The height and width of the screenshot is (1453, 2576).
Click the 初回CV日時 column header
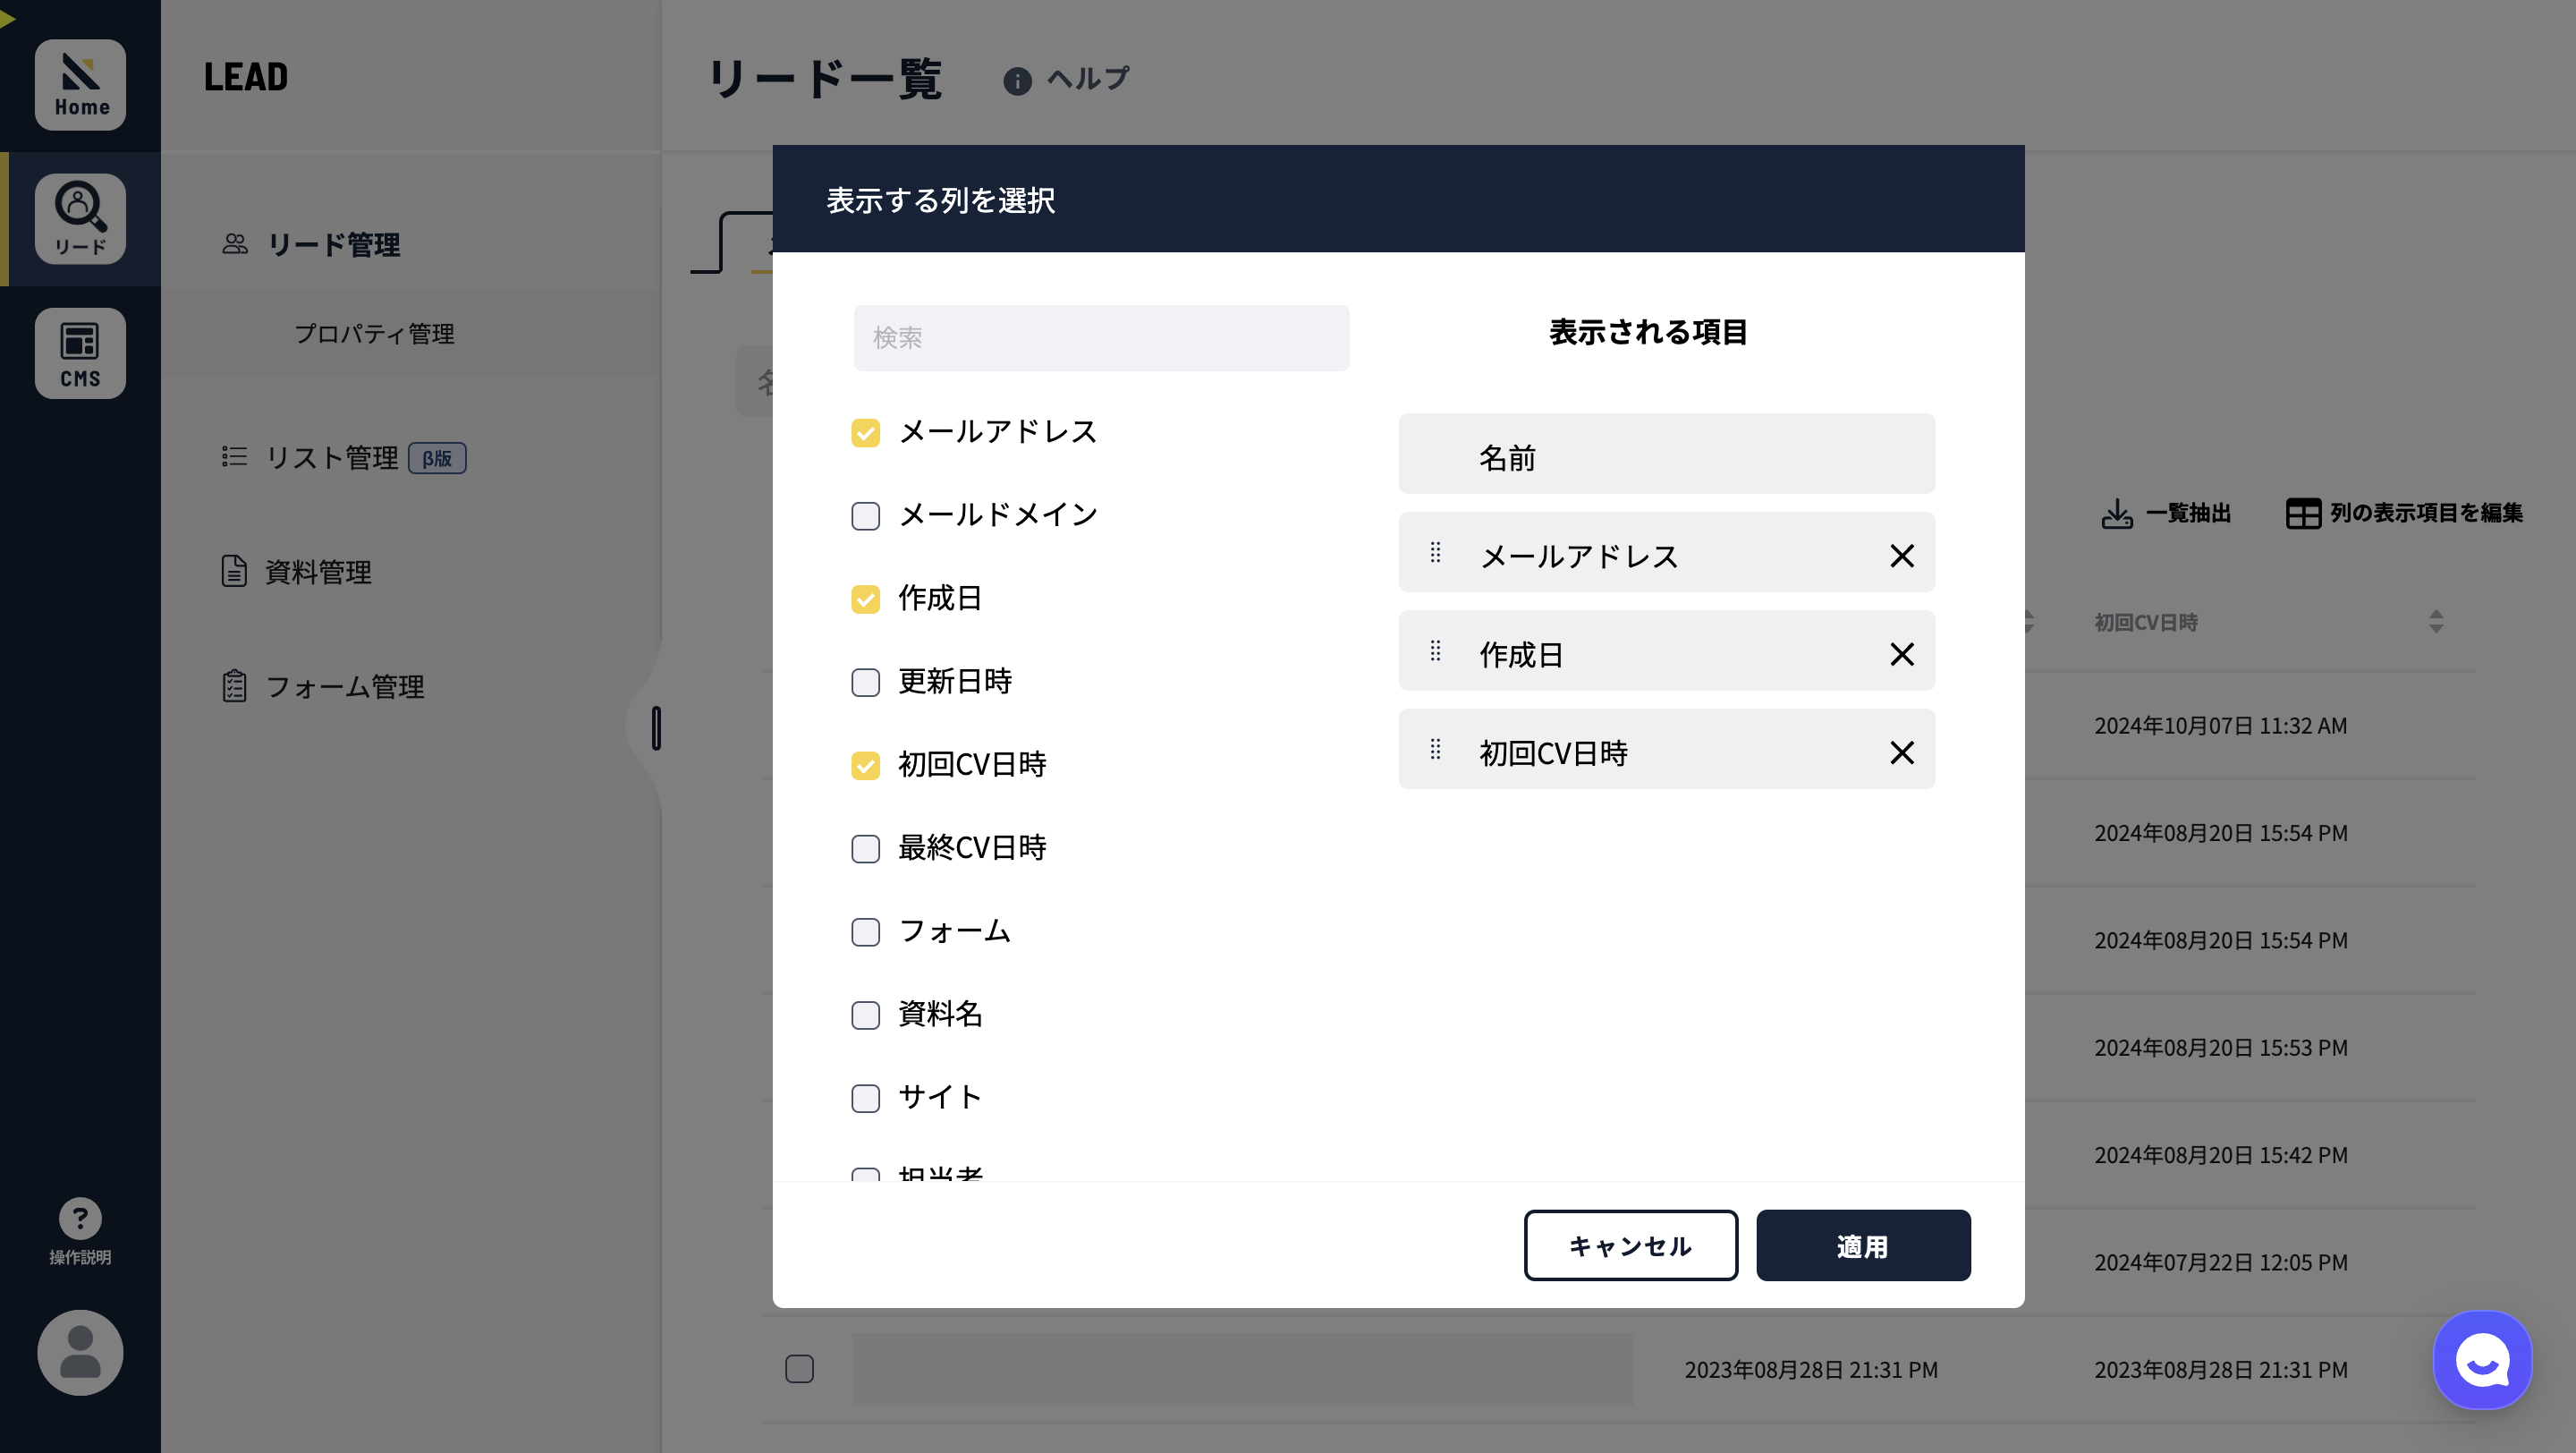[x=2146, y=623]
